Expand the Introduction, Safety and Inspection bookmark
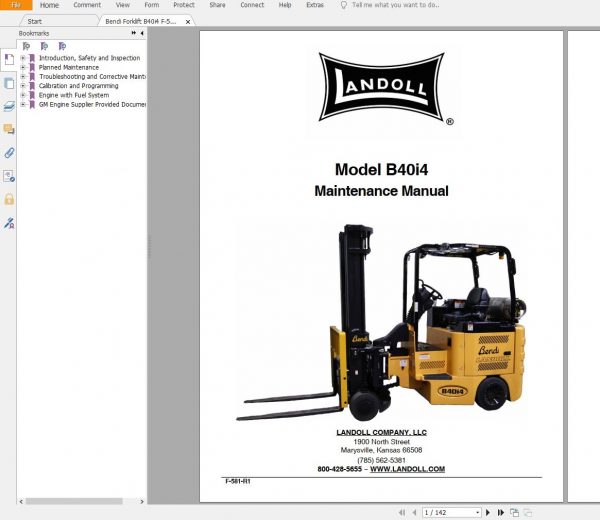The width and height of the screenshot is (600, 520). [23, 58]
